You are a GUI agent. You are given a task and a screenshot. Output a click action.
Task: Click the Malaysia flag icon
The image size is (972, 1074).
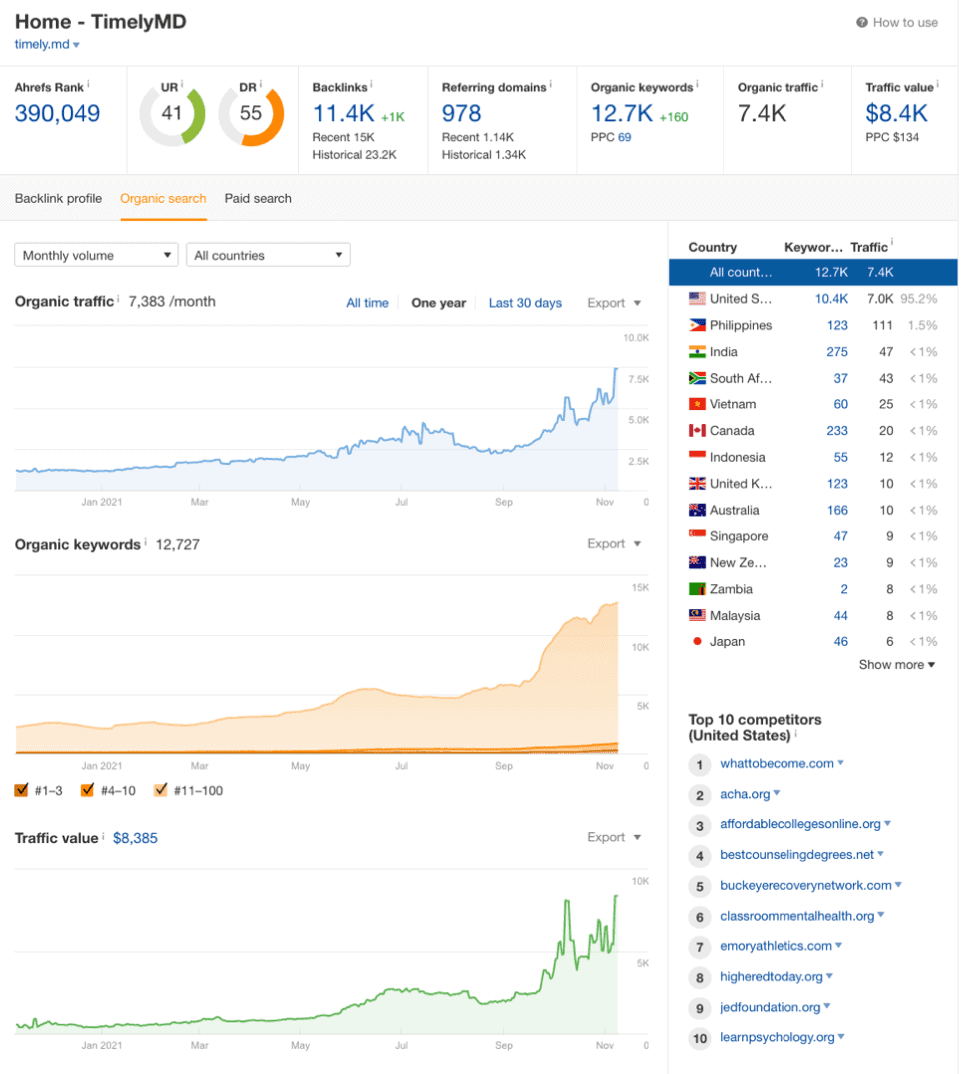click(x=697, y=615)
